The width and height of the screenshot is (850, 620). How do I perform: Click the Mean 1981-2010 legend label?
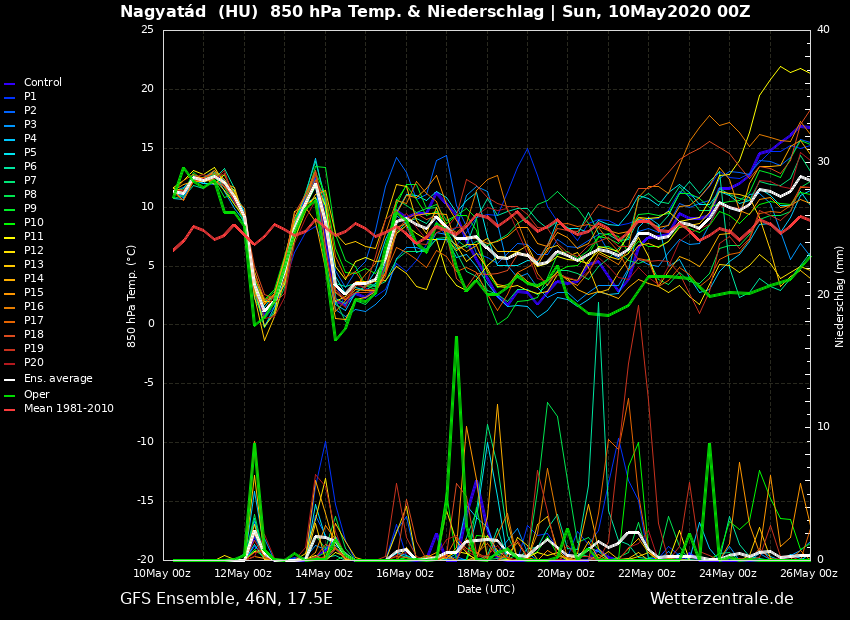69,409
